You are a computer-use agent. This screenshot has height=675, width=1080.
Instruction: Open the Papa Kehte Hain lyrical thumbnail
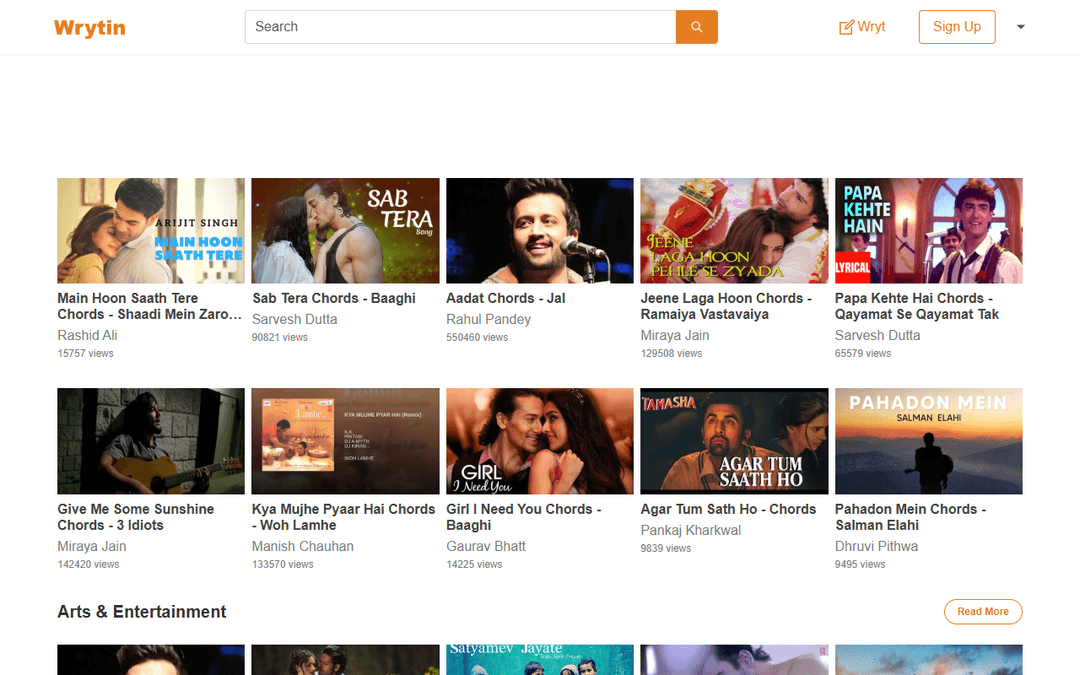pyautogui.click(x=928, y=231)
